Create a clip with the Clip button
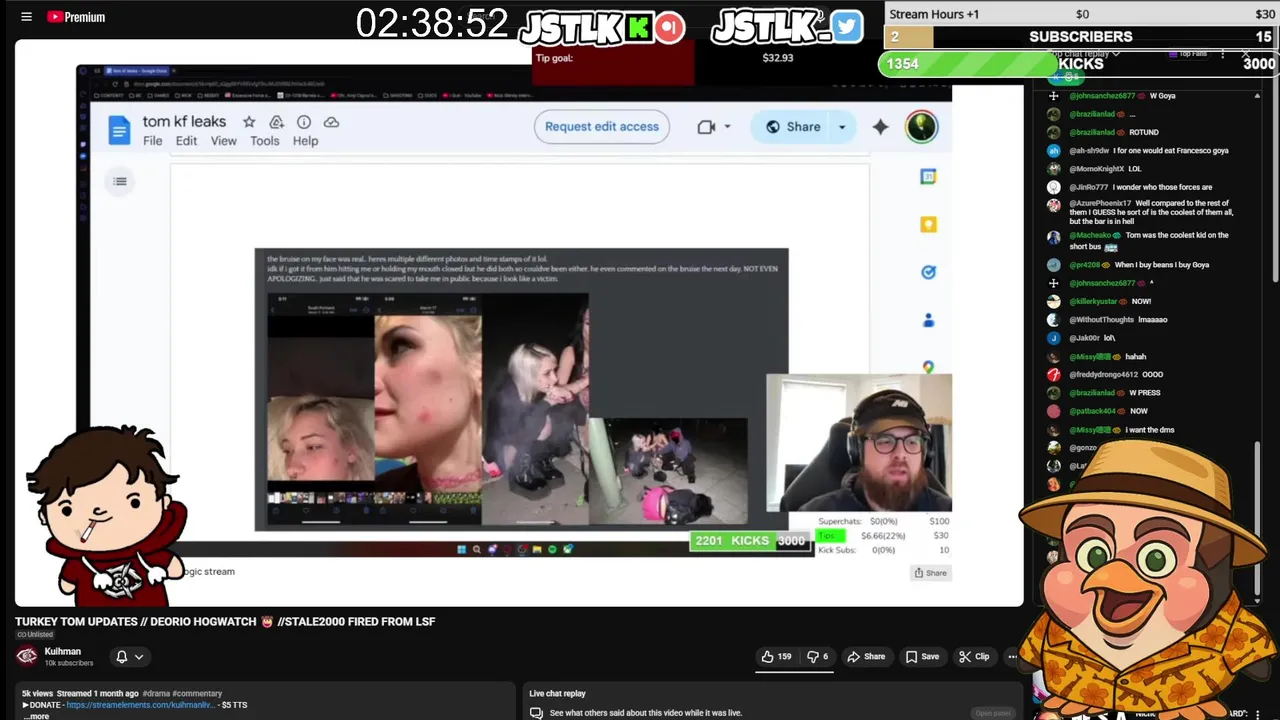 (x=974, y=657)
